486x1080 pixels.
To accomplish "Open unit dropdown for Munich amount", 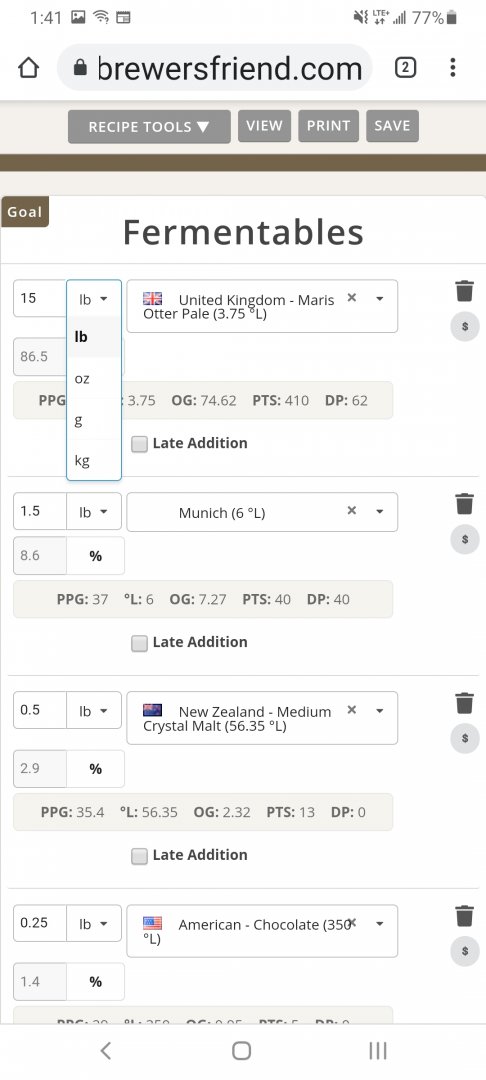I will tap(94, 512).
